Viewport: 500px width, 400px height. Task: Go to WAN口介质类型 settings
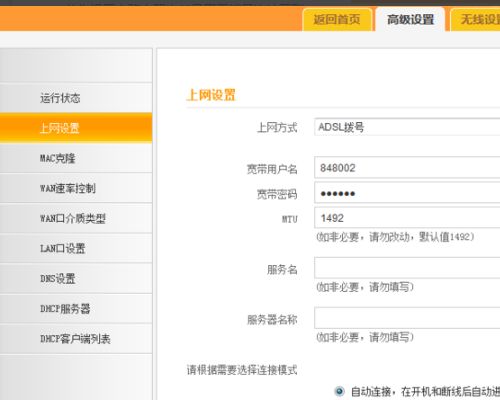(x=76, y=218)
